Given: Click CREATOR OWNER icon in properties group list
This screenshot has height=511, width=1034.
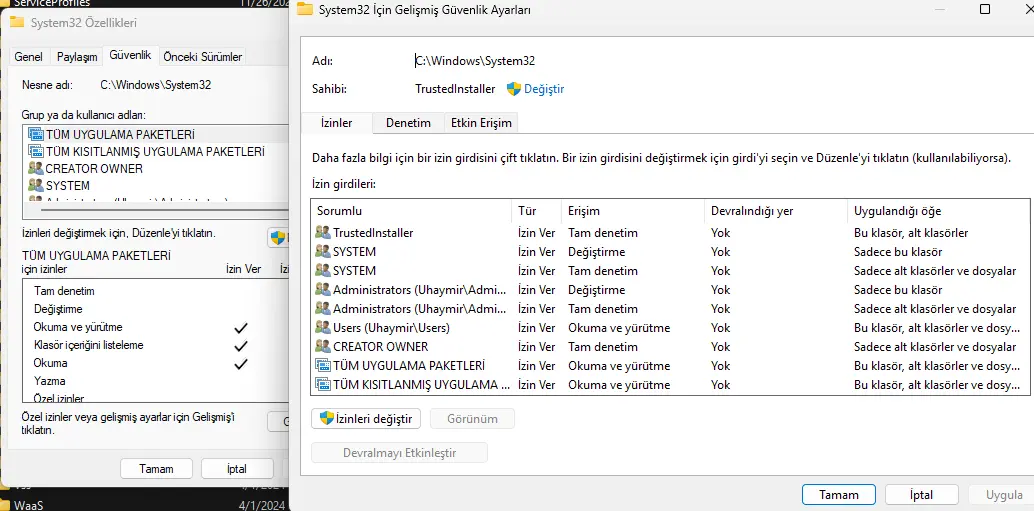Looking at the screenshot, I should [36, 168].
